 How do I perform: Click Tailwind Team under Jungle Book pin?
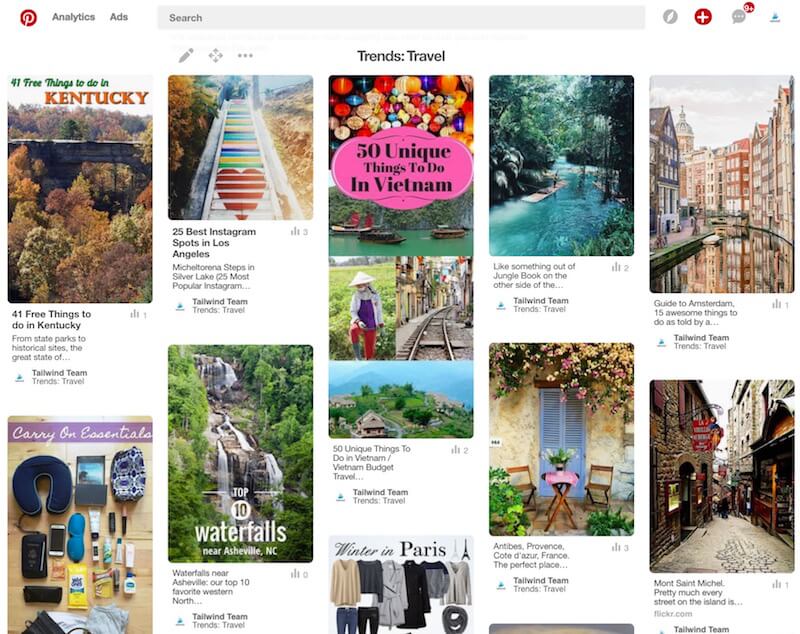pyautogui.click(x=541, y=300)
